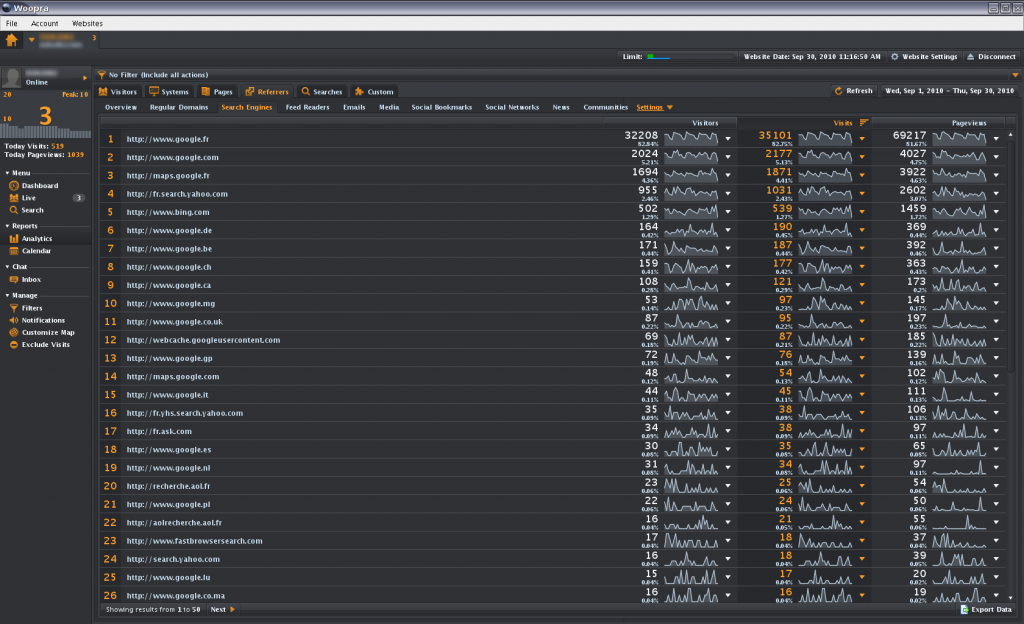
Task: Switch to the Custom tab
Action: 374,91
